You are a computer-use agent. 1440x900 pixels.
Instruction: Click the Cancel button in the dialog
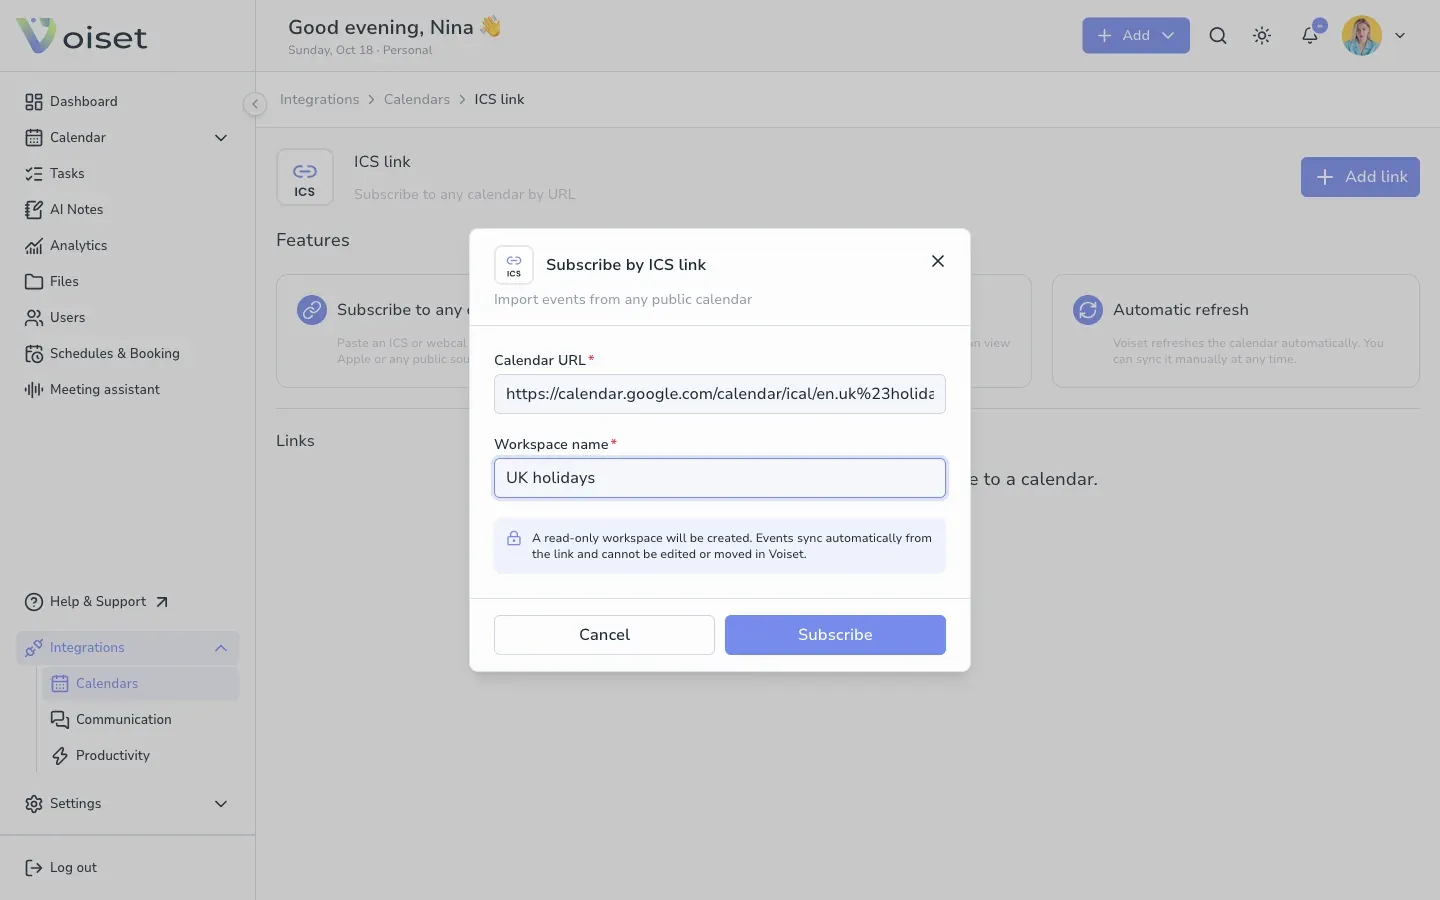click(604, 635)
